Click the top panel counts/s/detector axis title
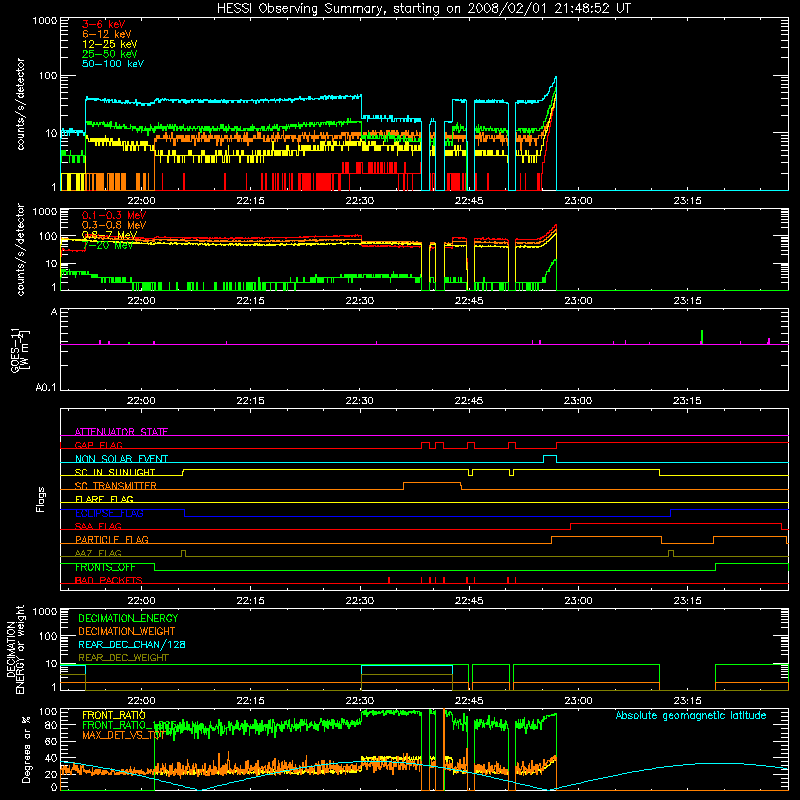The width and height of the screenshot is (800, 800). point(20,104)
